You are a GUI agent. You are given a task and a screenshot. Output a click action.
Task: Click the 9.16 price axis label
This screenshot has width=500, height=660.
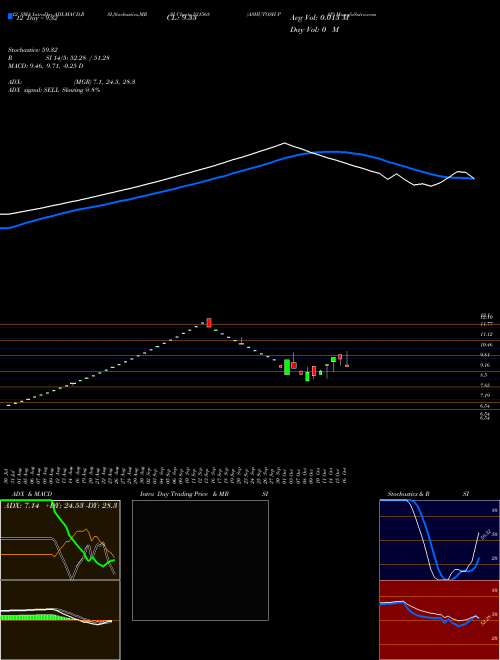click(x=485, y=365)
